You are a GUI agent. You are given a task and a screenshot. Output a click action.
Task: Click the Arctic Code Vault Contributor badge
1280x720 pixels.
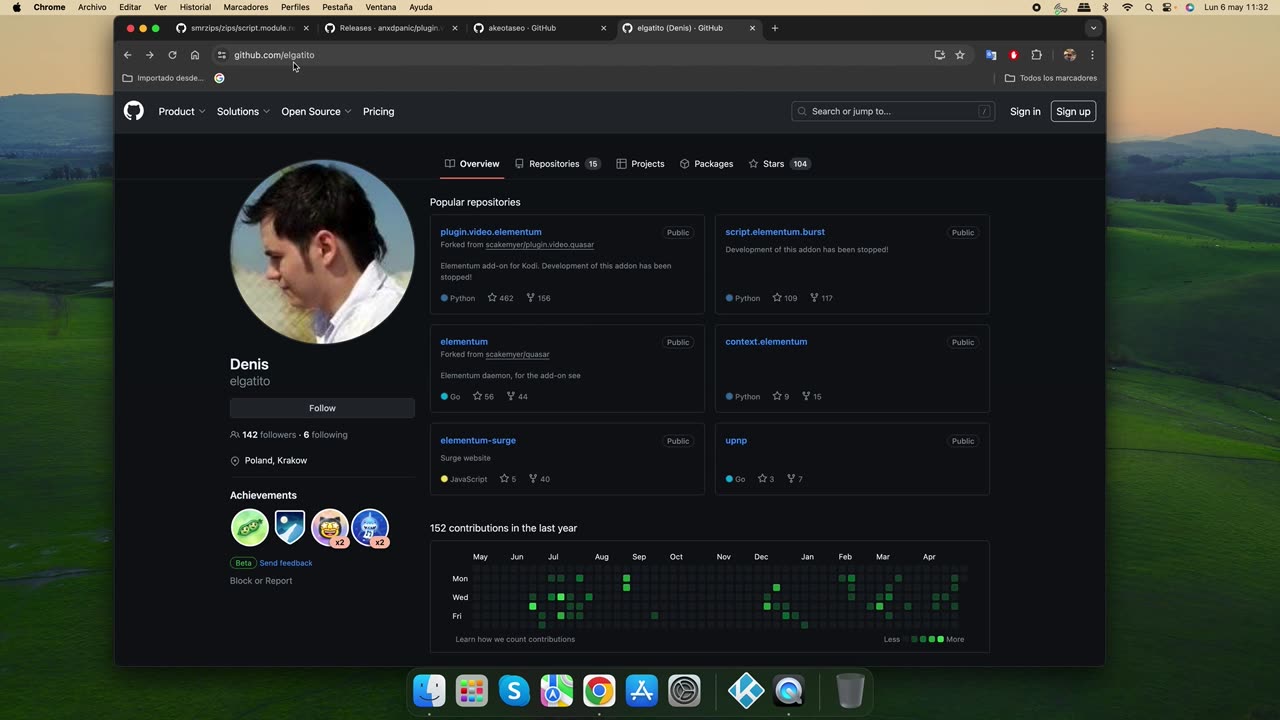coord(289,527)
